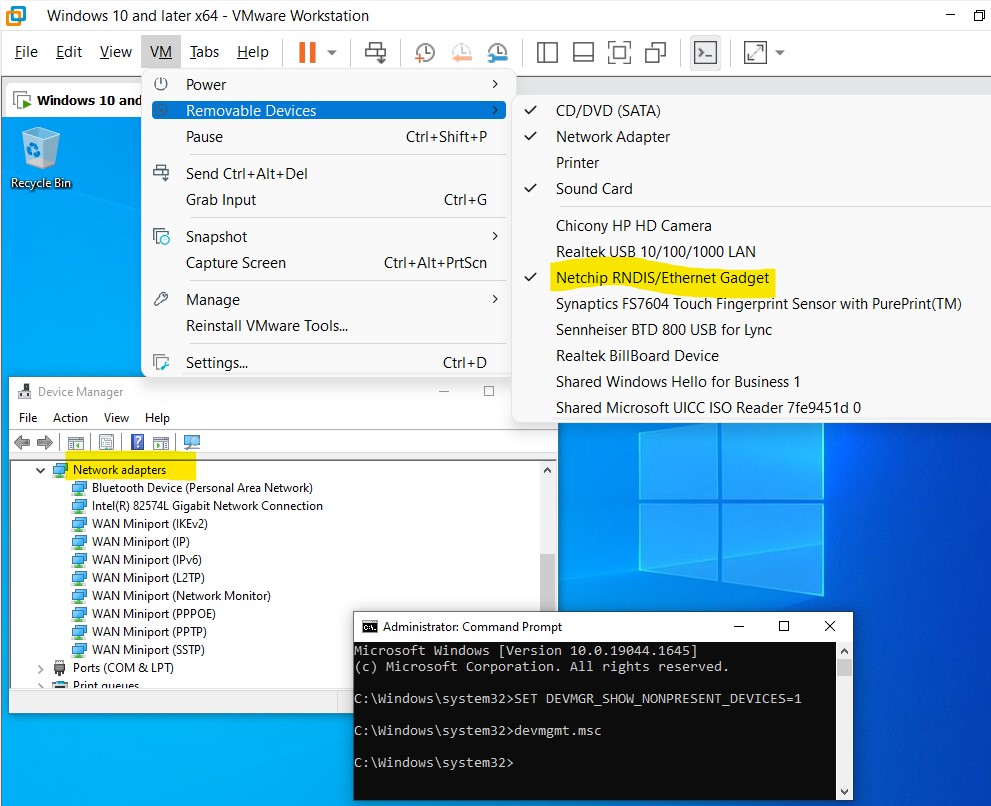Click Command Prompt scrollbar down arrow
This screenshot has height=806, width=991.
pos(844,791)
